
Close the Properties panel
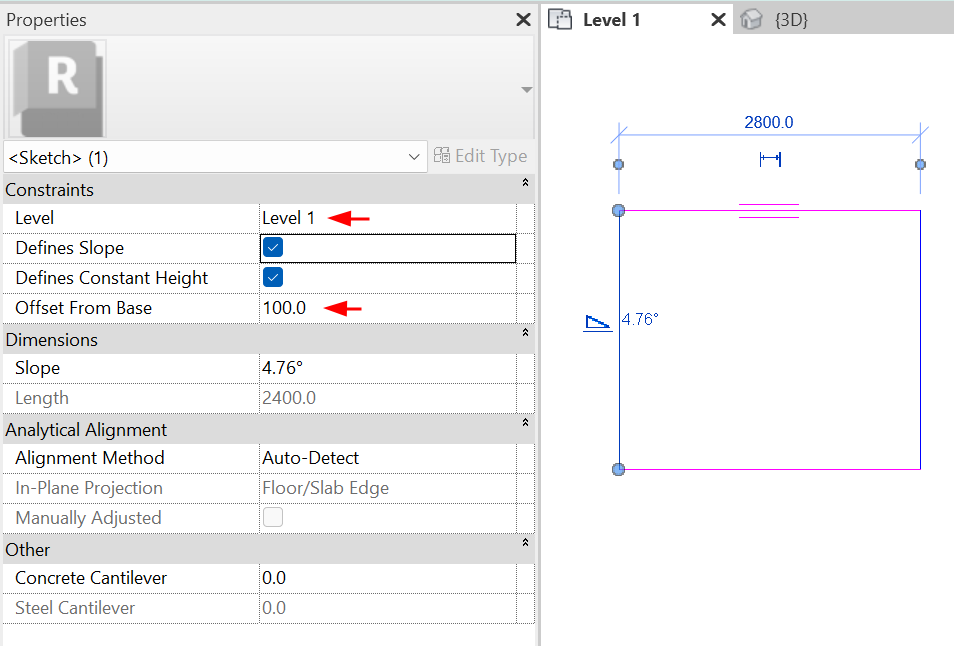coord(523,20)
